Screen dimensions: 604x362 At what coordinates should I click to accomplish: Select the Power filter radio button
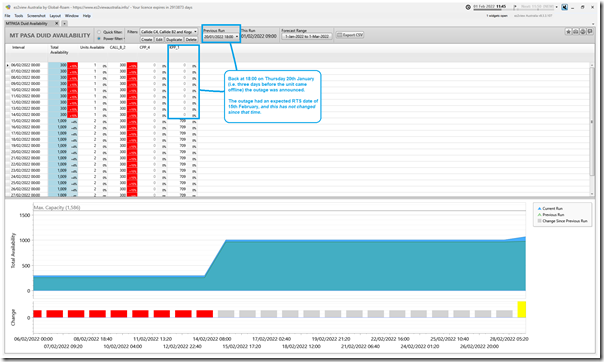(x=99, y=39)
